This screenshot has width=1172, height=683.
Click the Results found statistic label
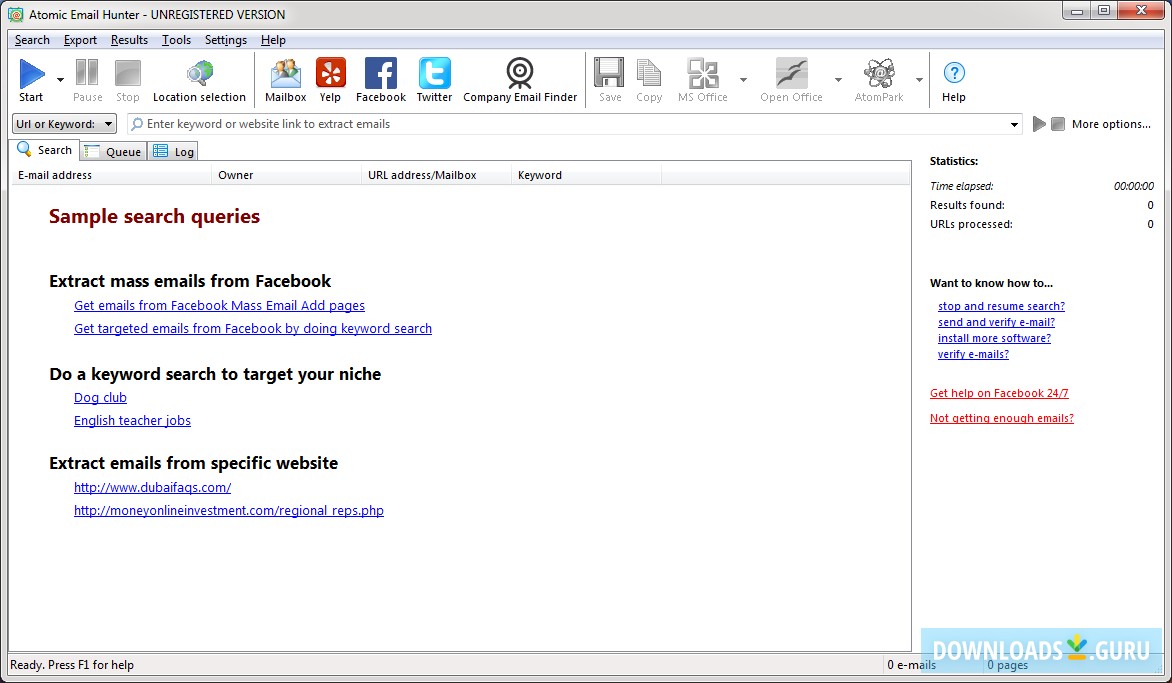point(967,205)
